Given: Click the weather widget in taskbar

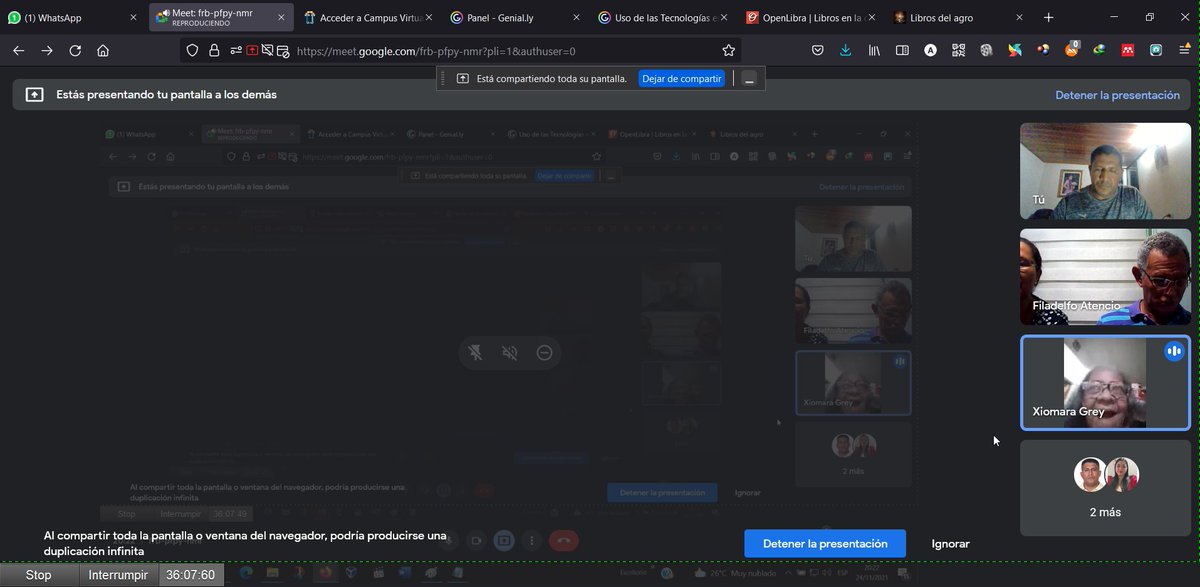Looking at the screenshot, I should (x=733, y=574).
